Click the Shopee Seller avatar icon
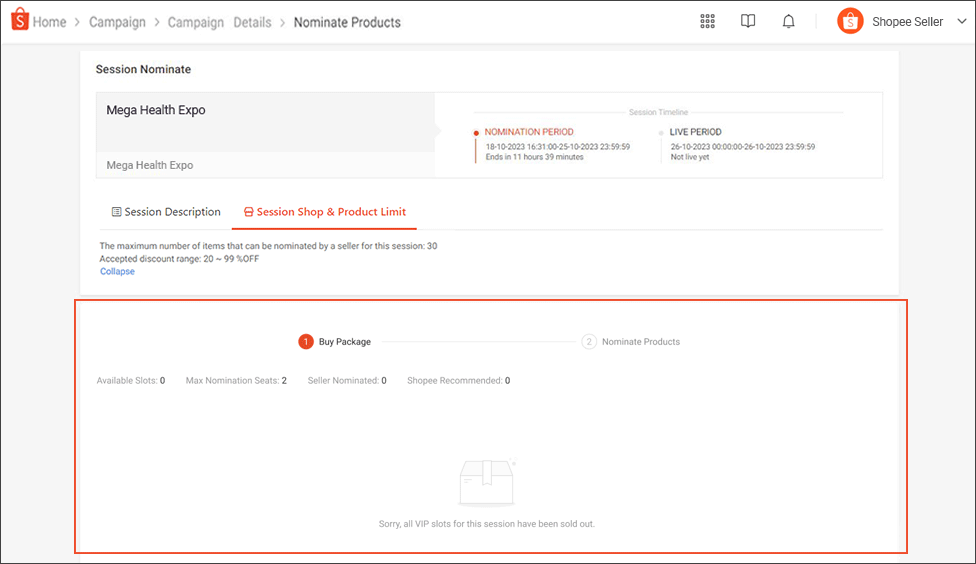The height and width of the screenshot is (564, 976). pos(850,22)
